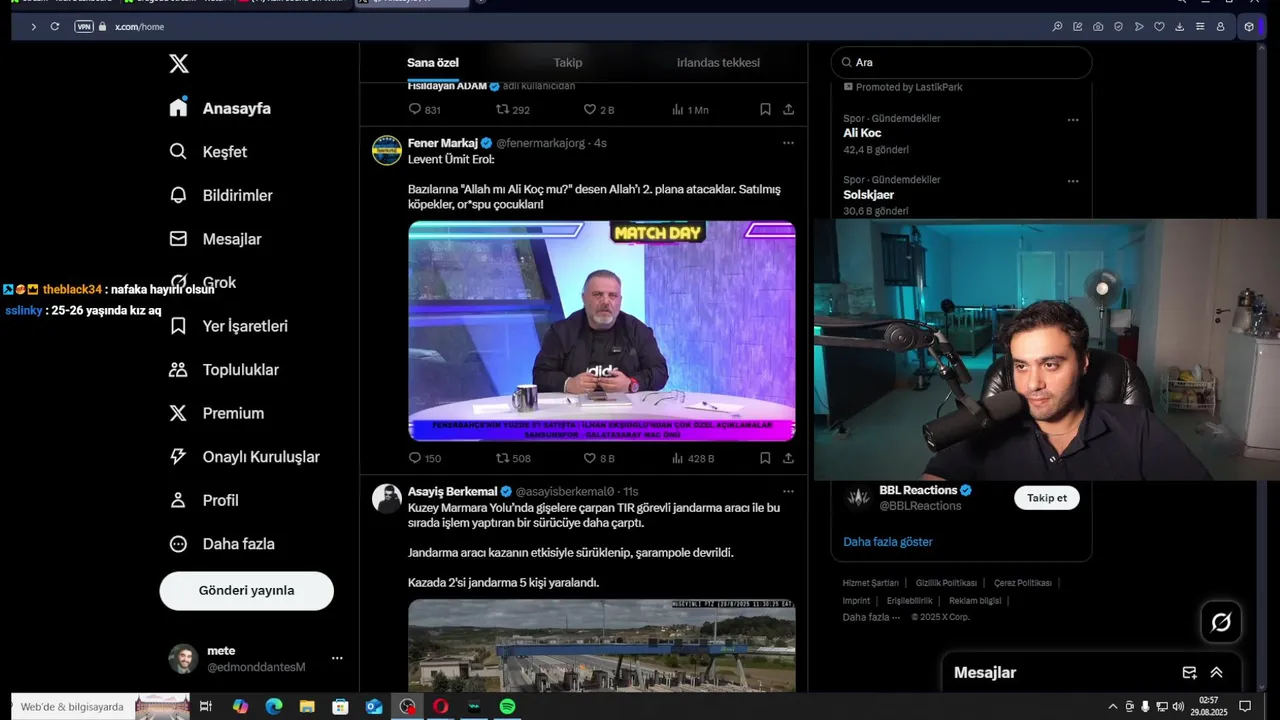Open Spotify from the taskbar

(x=507, y=706)
